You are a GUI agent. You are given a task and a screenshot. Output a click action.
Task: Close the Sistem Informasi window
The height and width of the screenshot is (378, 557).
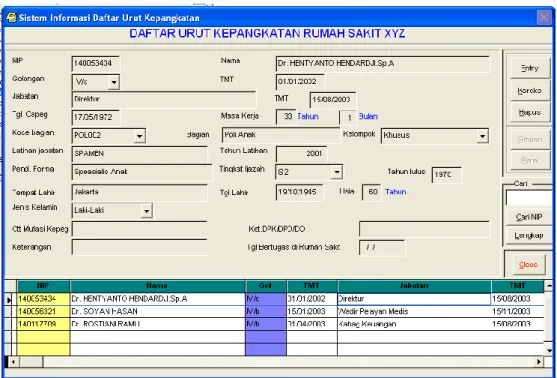(544, 17)
